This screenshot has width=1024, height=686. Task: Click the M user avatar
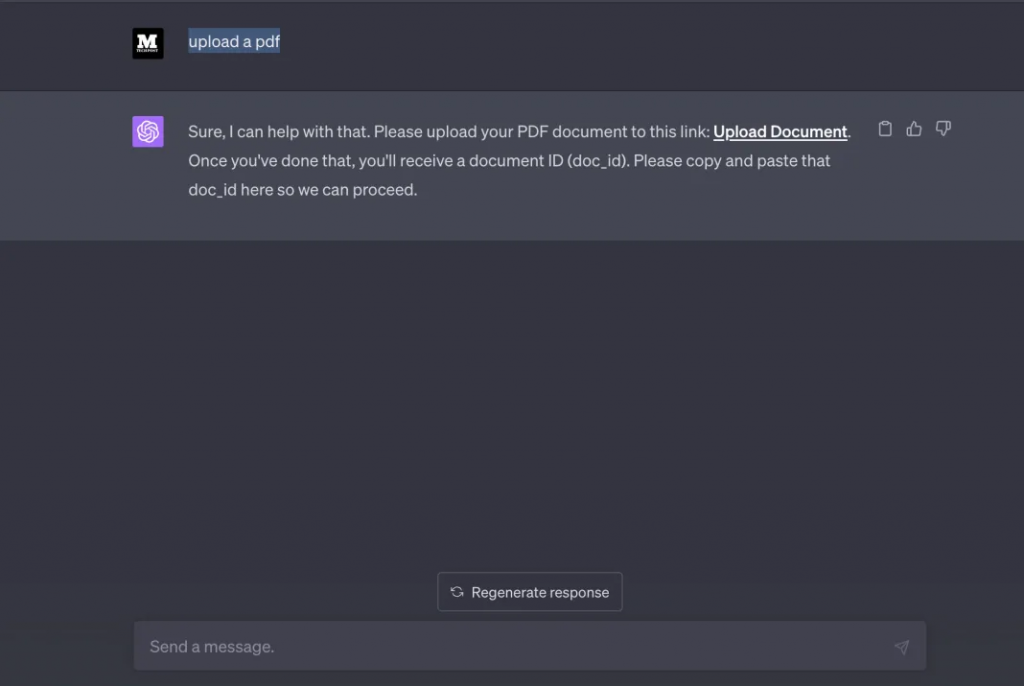(147, 43)
